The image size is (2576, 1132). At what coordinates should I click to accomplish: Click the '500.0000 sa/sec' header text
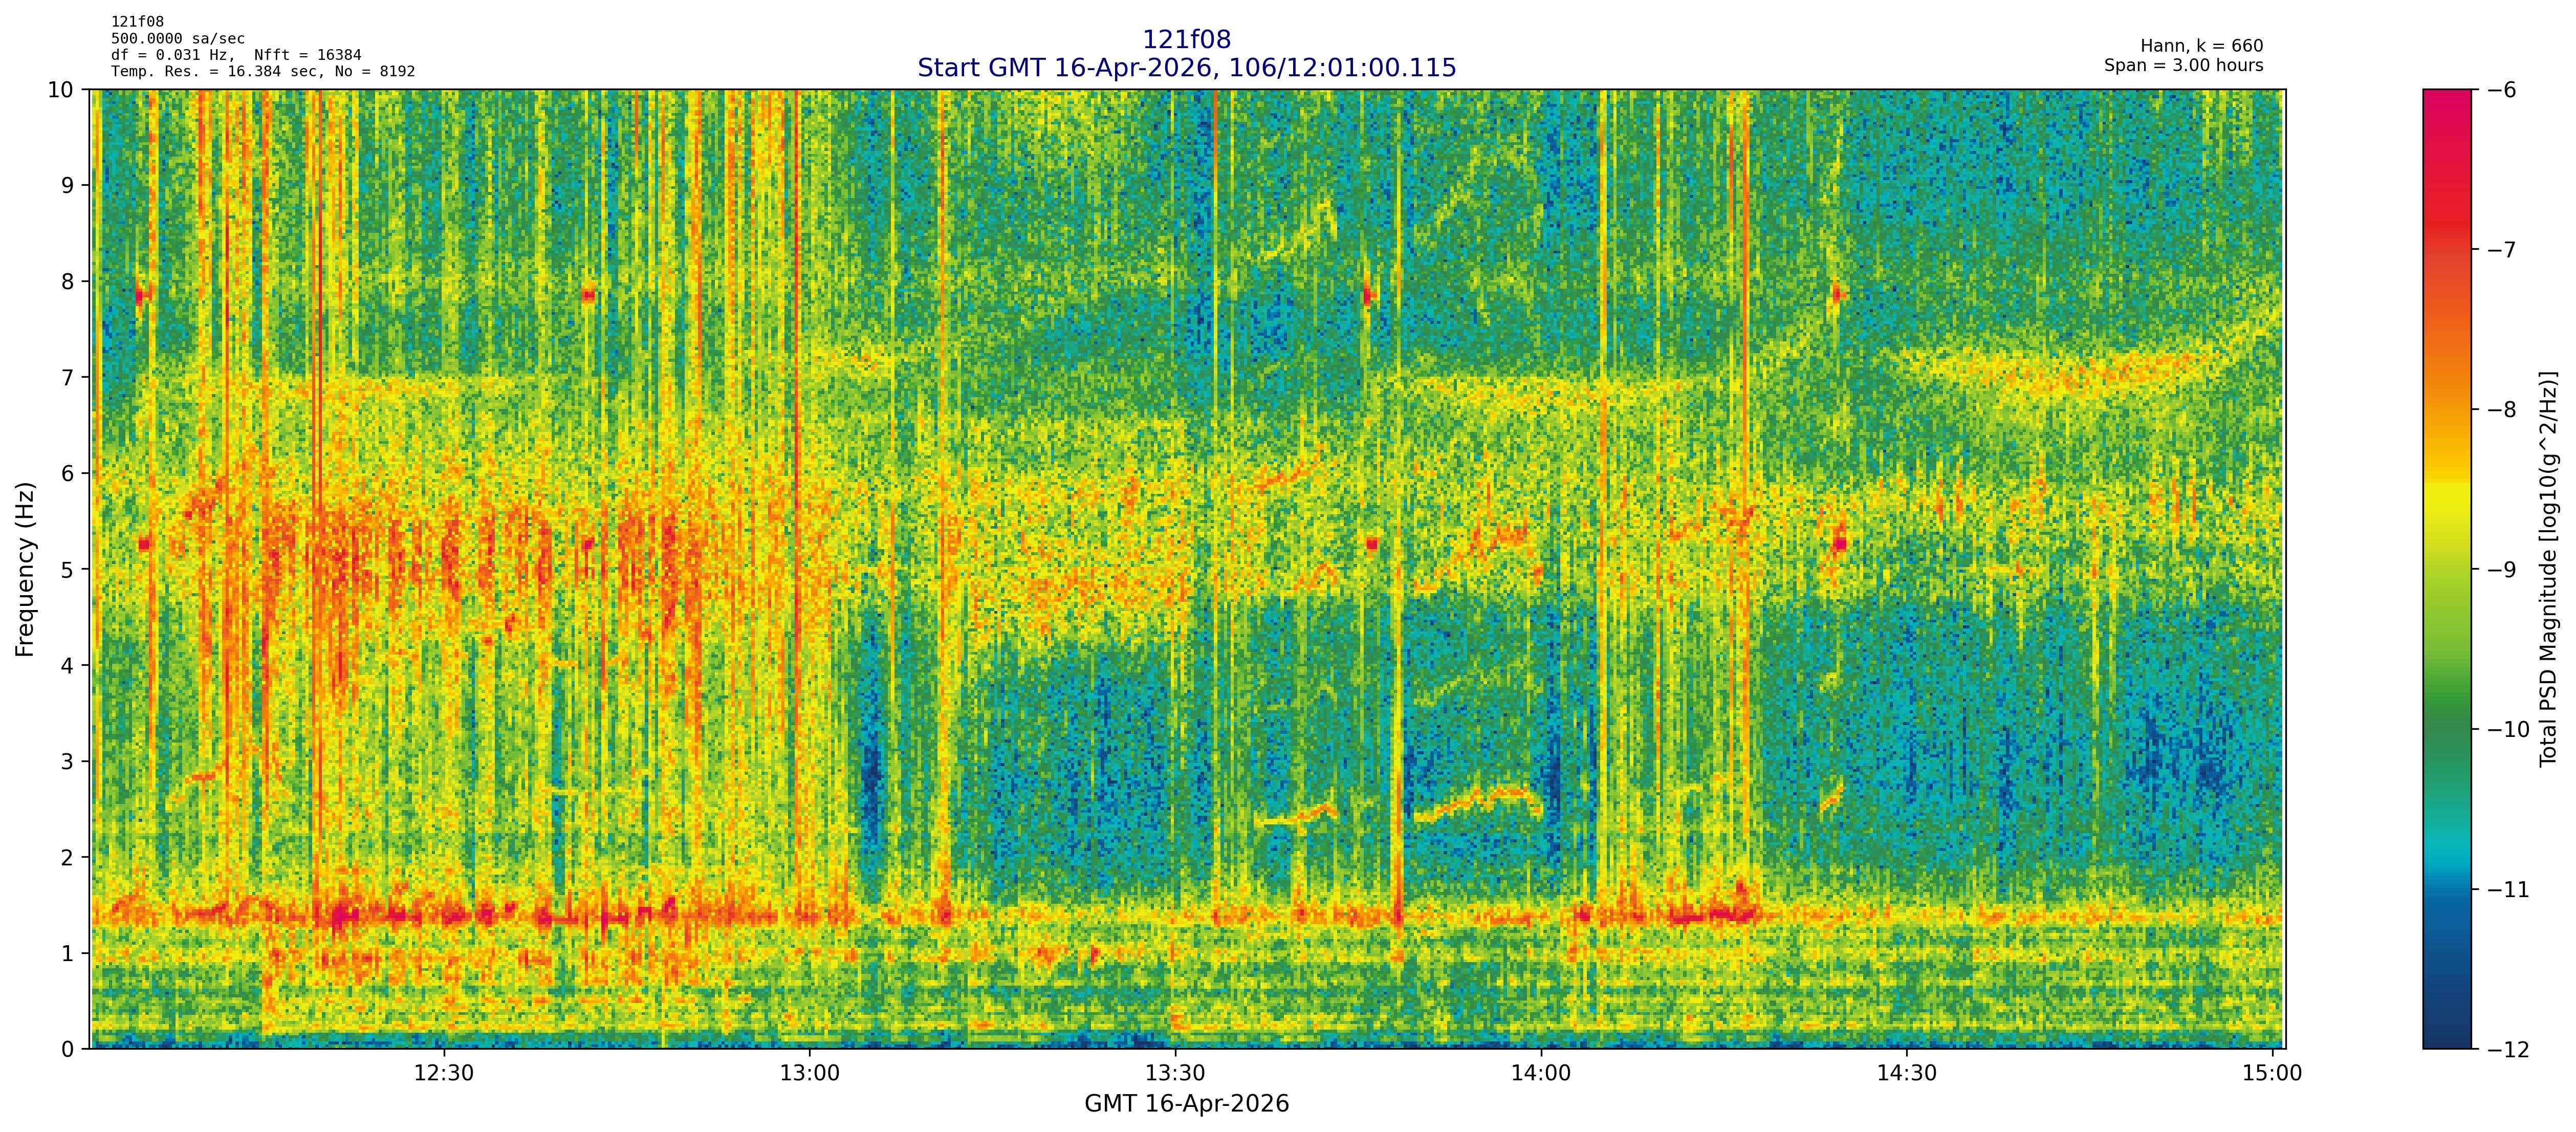click(x=177, y=38)
